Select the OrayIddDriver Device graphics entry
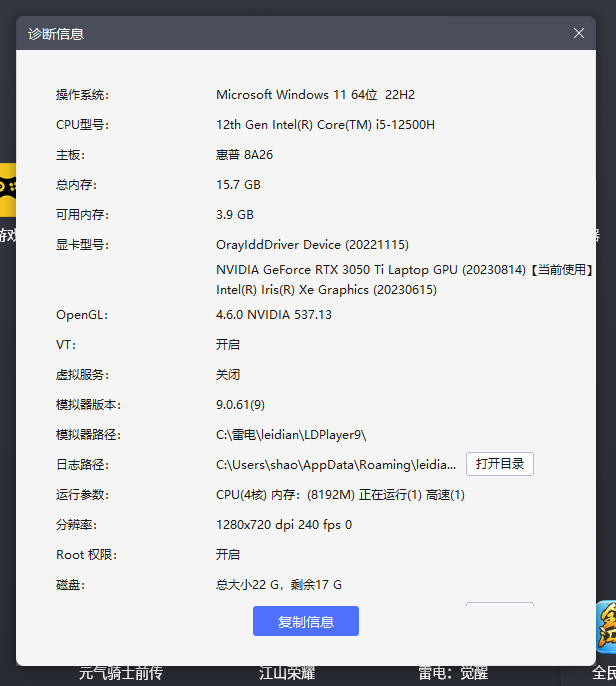Screen dimensions: 616x686 point(312,245)
